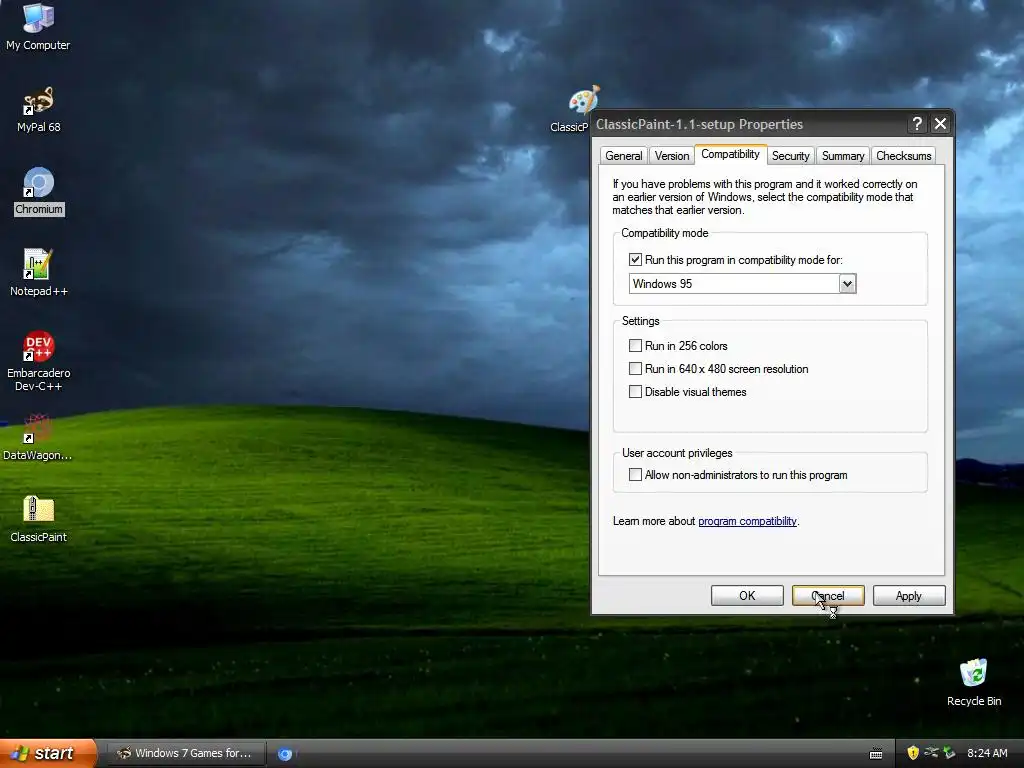
Task: Select the Compatibility tab
Action: tap(730, 154)
